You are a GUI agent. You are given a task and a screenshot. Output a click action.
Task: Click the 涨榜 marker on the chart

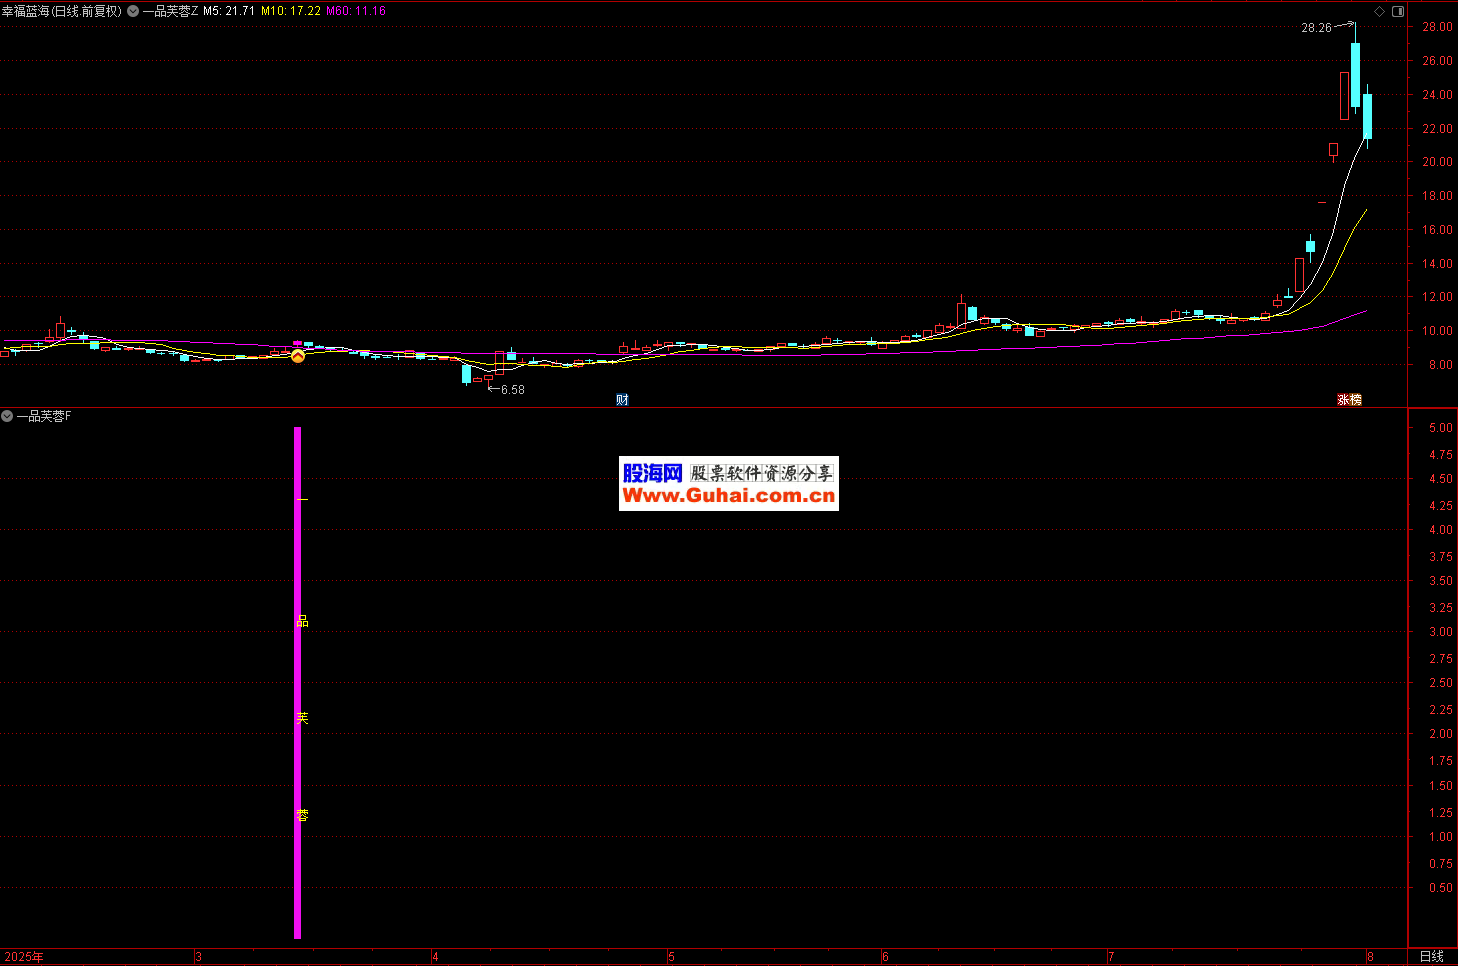[1350, 400]
